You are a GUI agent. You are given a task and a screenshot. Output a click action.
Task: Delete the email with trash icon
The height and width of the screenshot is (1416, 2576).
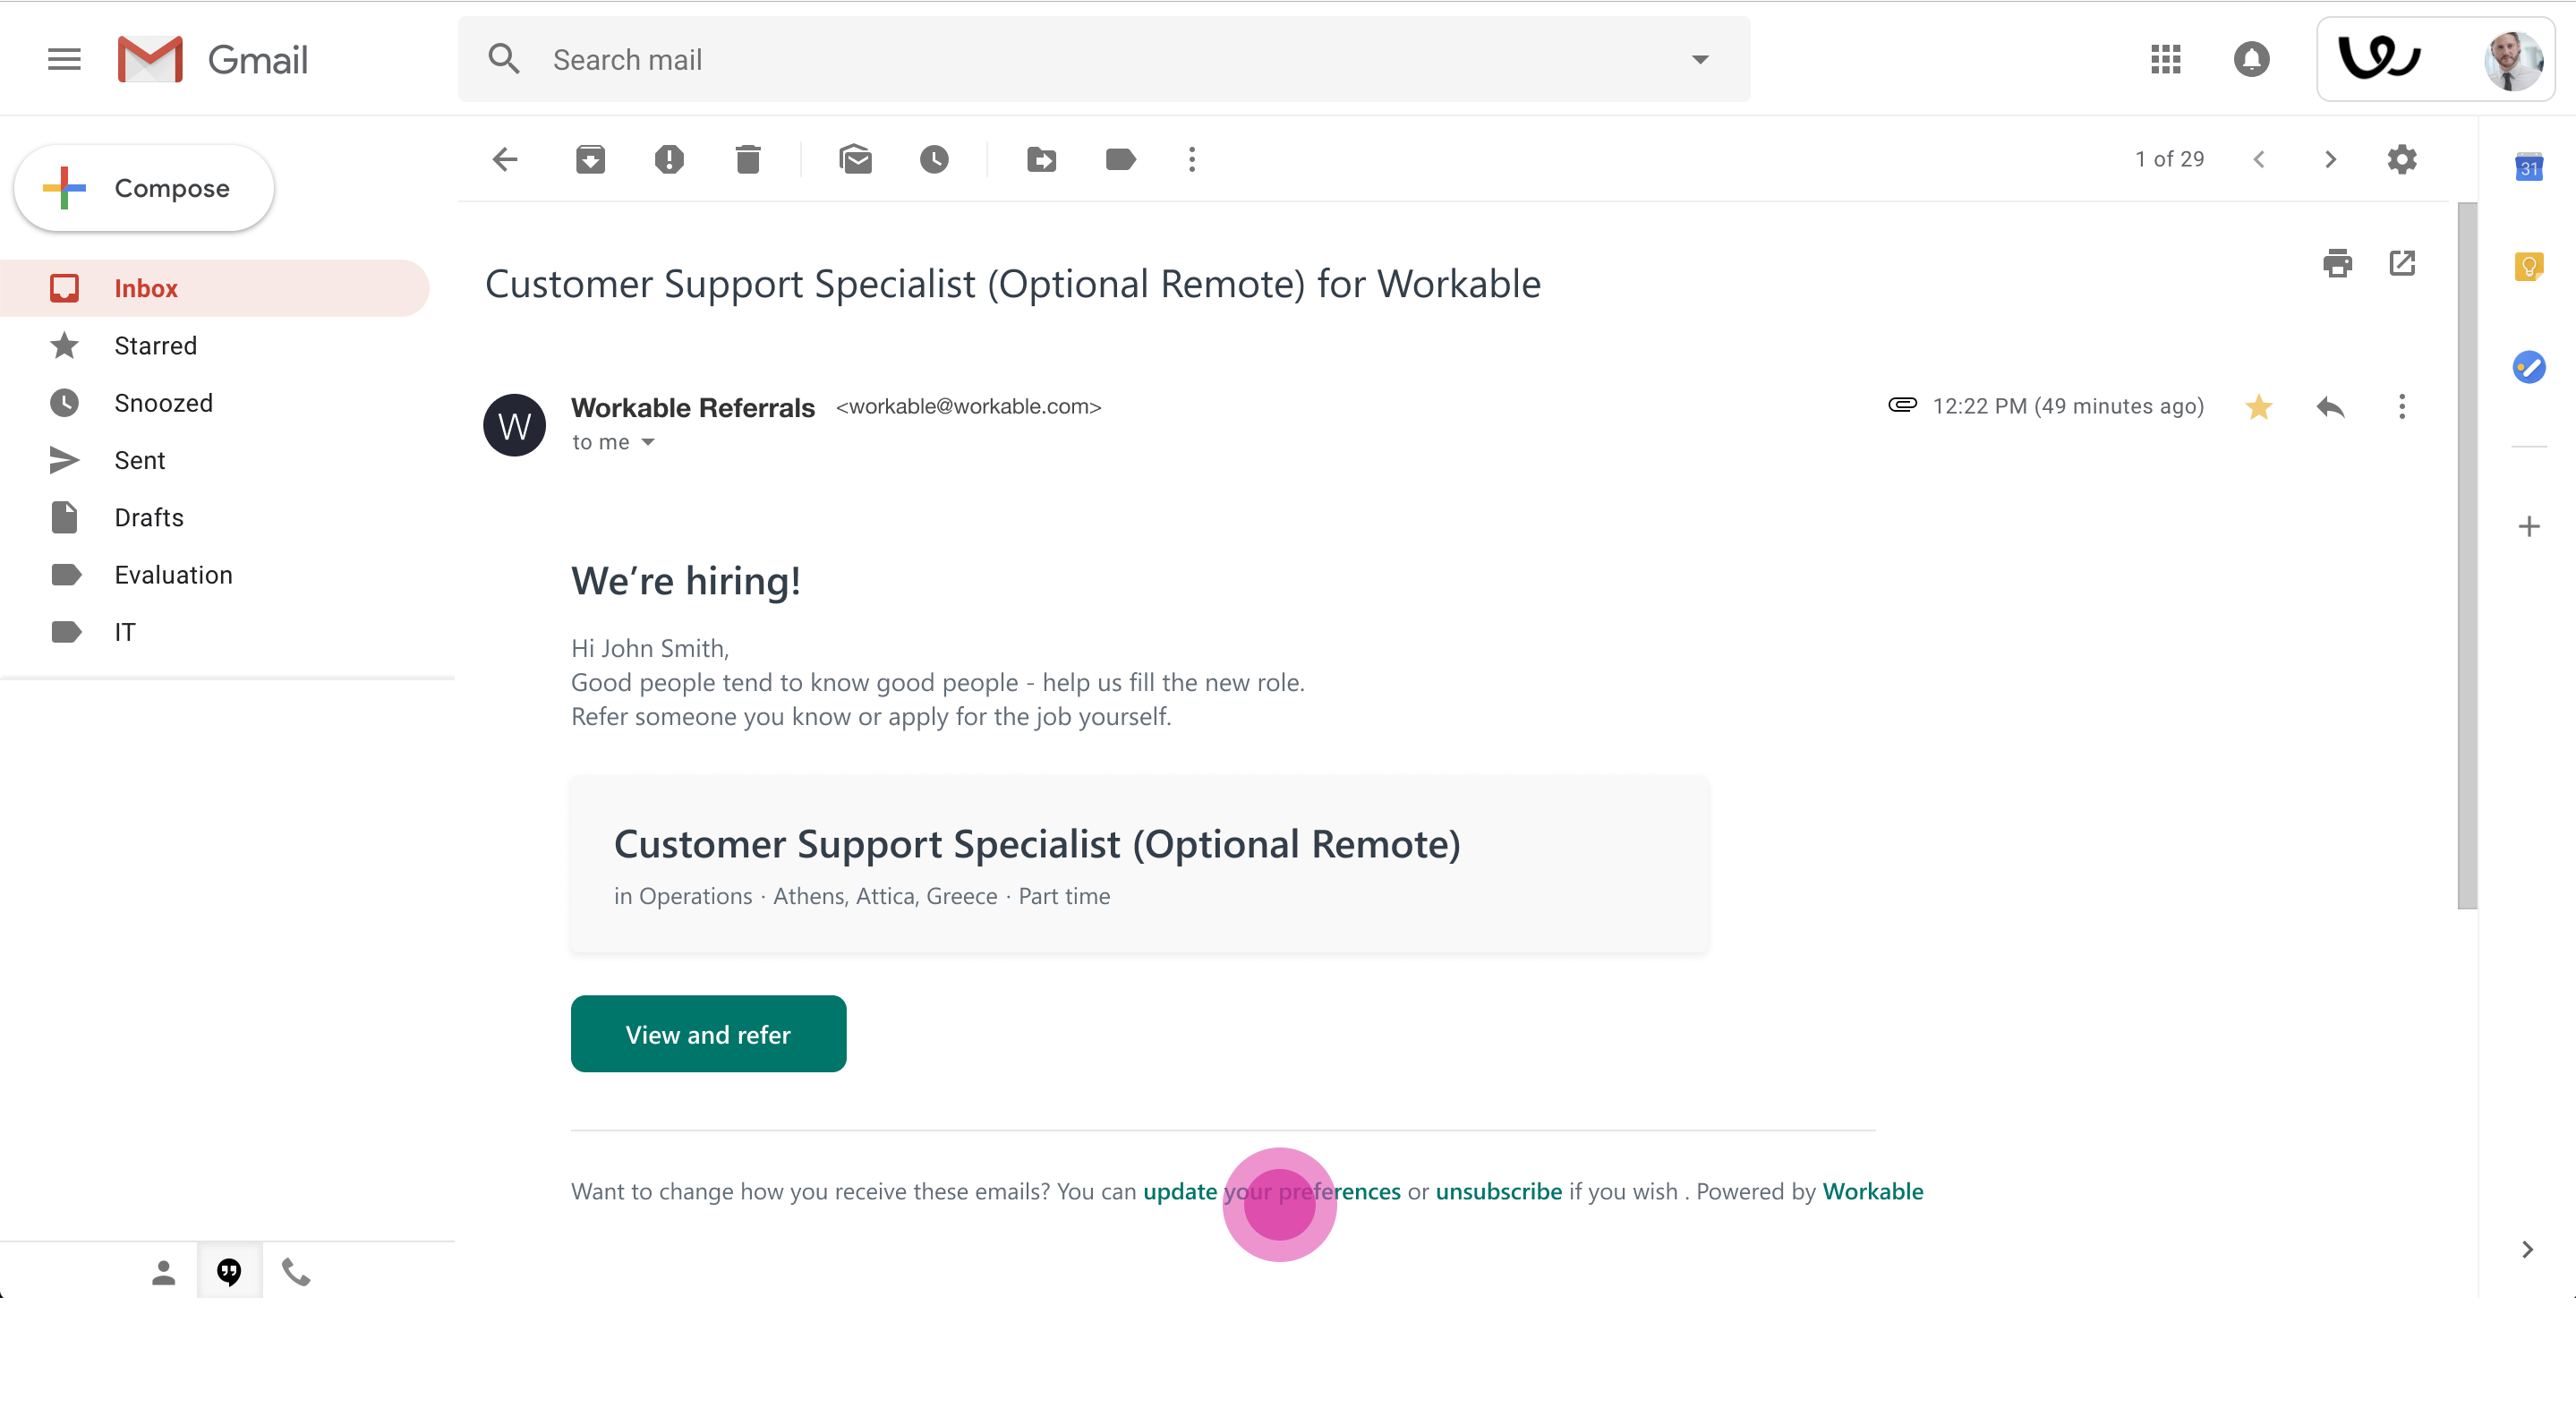(x=748, y=159)
